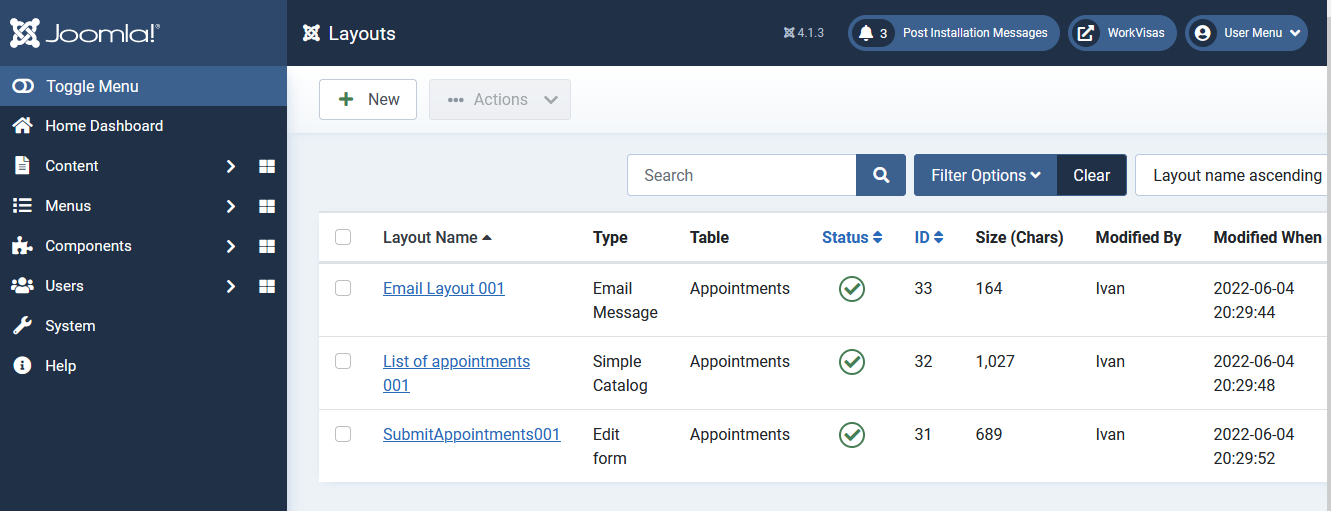Check the select-all layouts checkbox
Image resolution: width=1331 pixels, height=511 pixels.
click(x=343, y=237)
